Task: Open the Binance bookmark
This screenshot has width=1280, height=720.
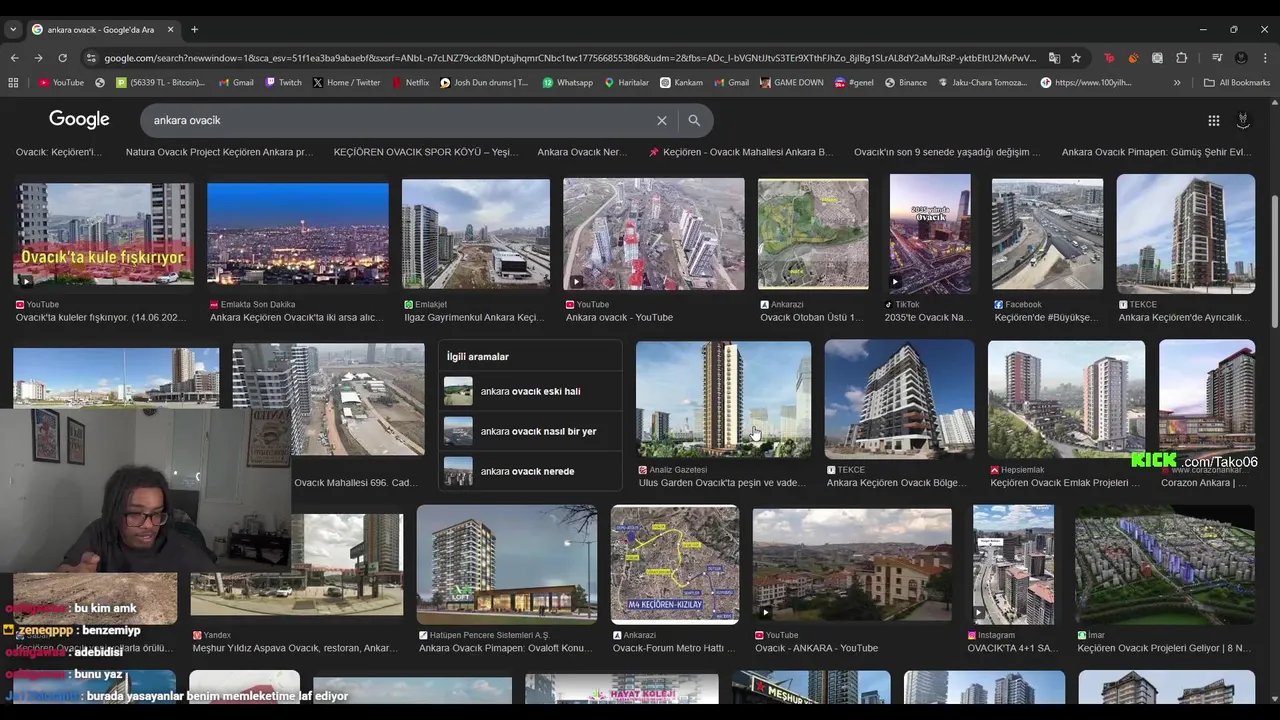Action: click(x=906, y=83)
